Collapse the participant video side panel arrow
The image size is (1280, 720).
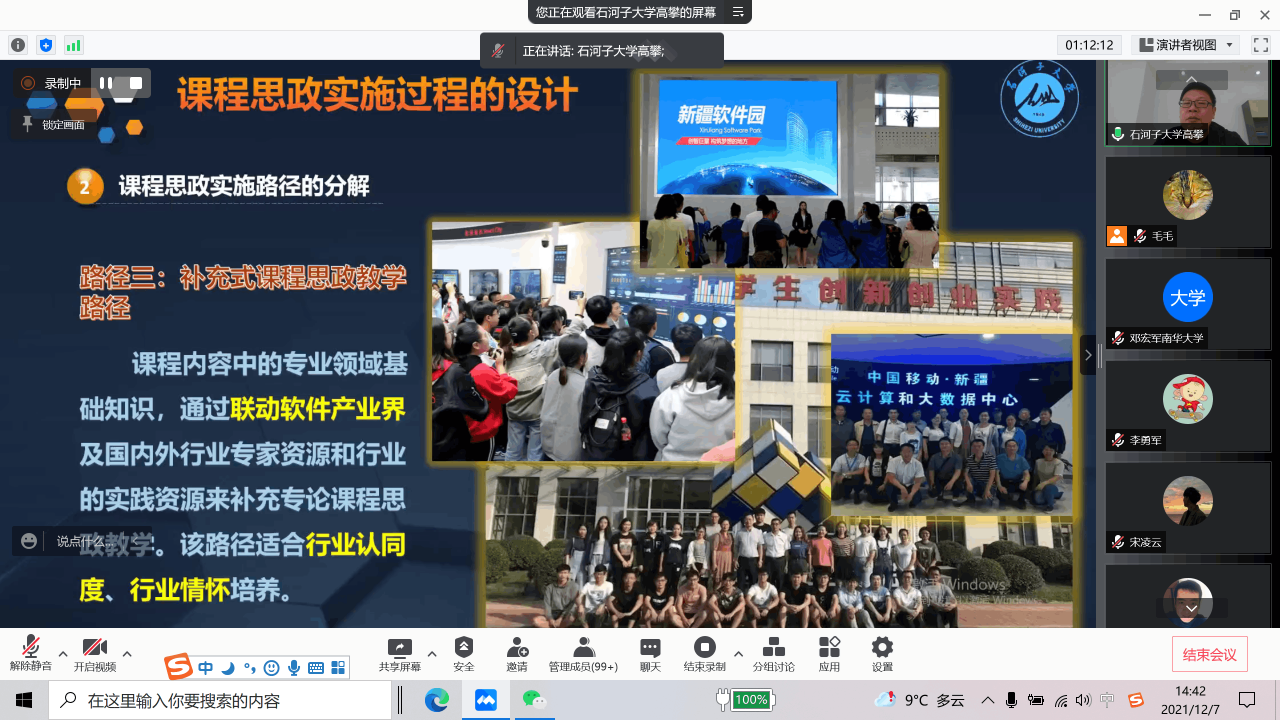point(1089,355)
